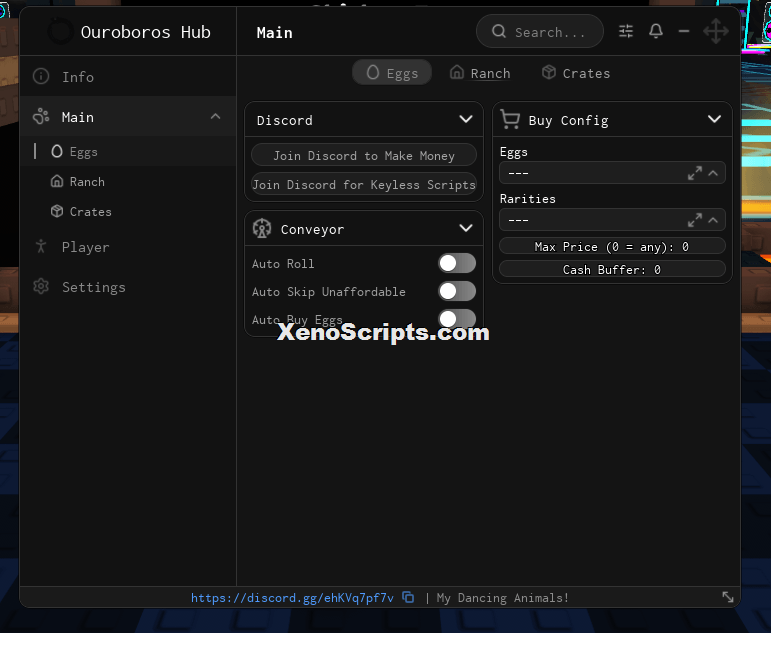The width and height of the screenshot is (771, 663).
Task: Collapse the Main sidebar group chevron
Action: point(215,117)
